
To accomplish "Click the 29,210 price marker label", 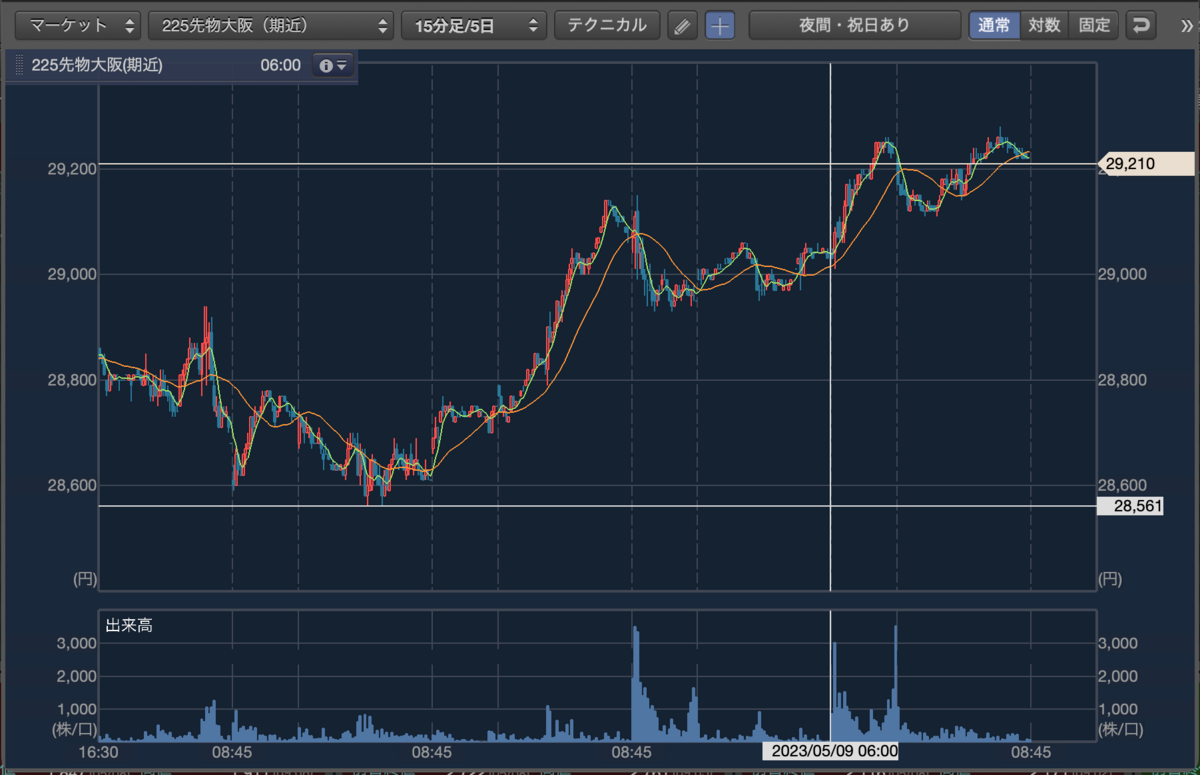I will 1146,164.
